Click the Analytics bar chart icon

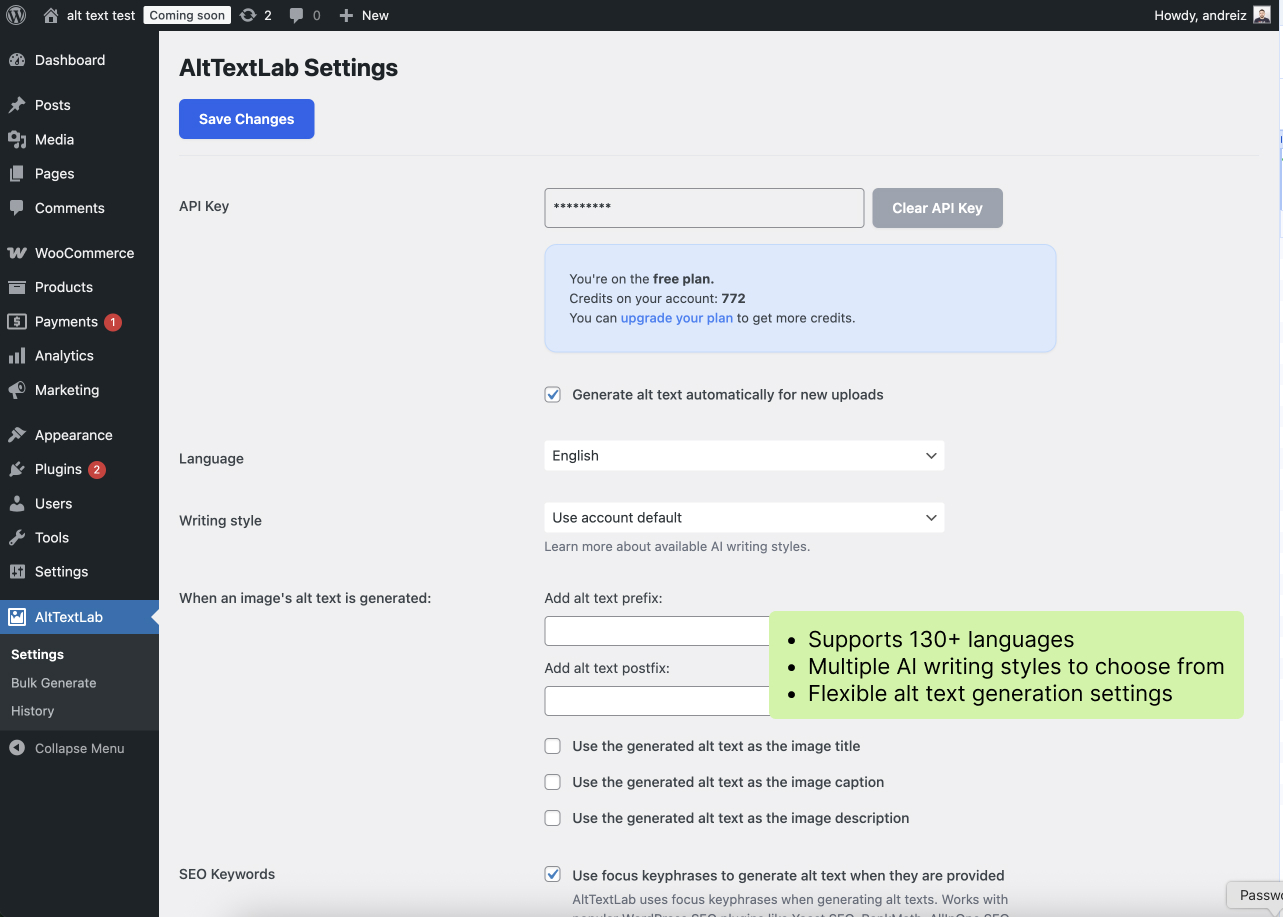(x=17, y=356)
